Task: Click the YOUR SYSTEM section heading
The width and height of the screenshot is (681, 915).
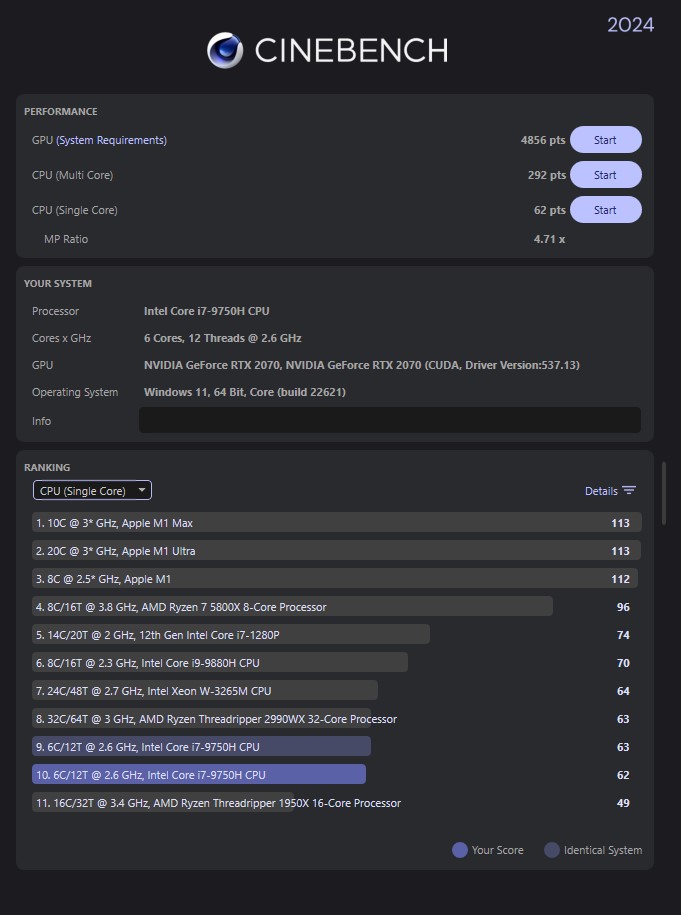Action: point(58,284)
